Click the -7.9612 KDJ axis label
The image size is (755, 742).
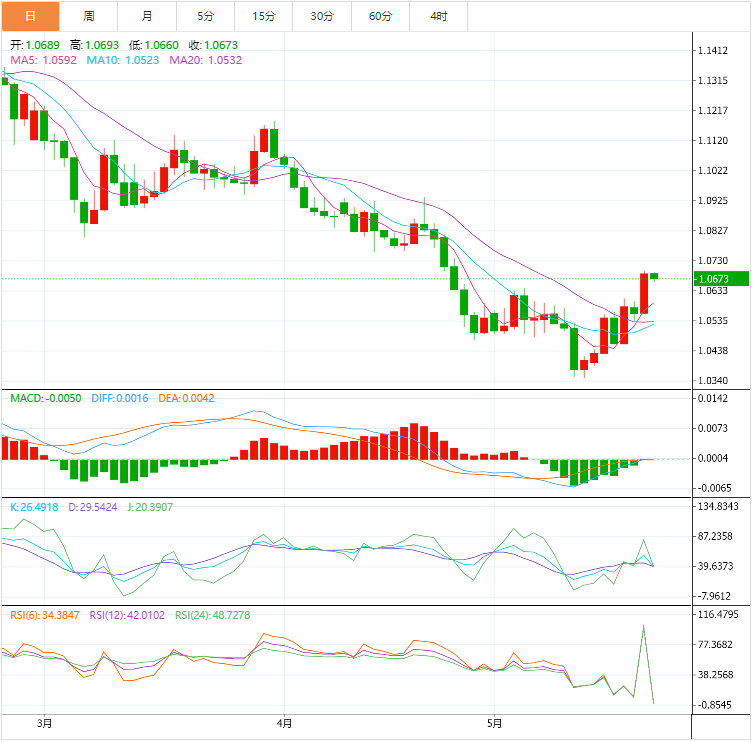[715, 596]
